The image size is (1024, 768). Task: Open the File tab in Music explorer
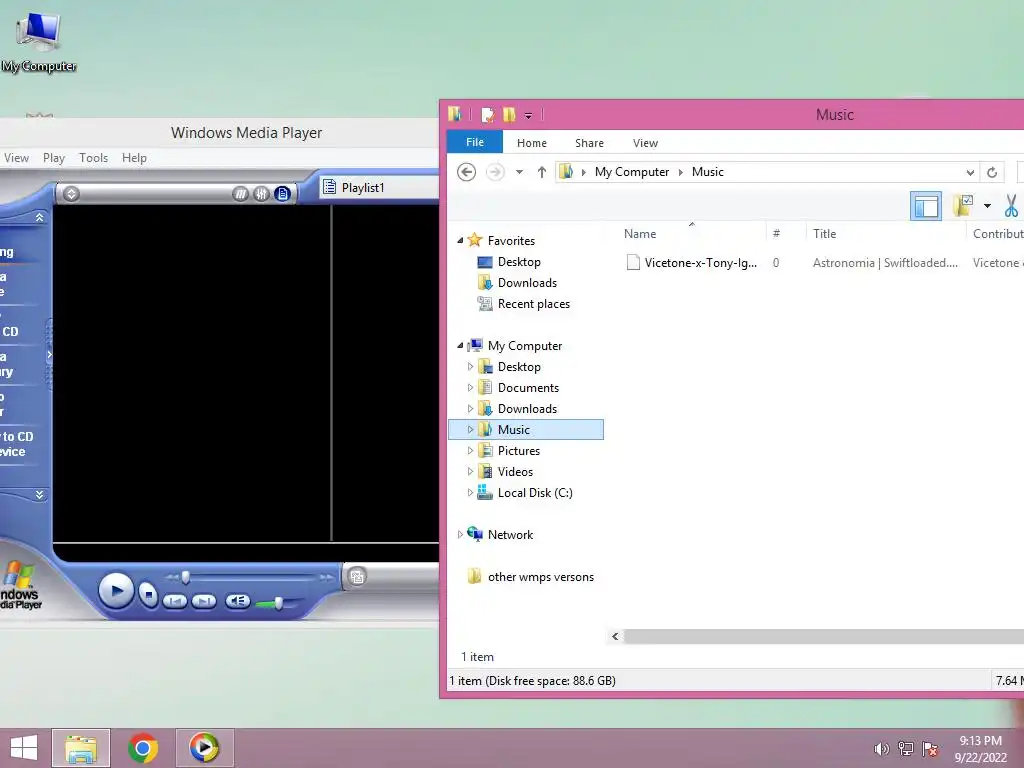click(475, 142)
